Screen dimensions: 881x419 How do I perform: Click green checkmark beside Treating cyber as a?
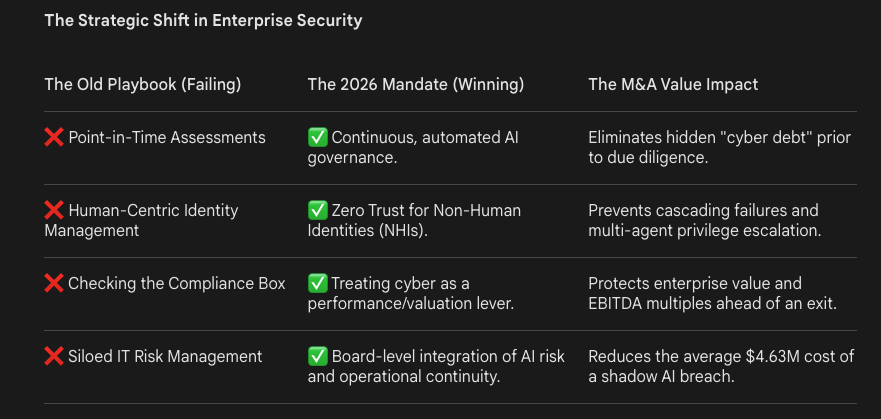click(317, 284)
